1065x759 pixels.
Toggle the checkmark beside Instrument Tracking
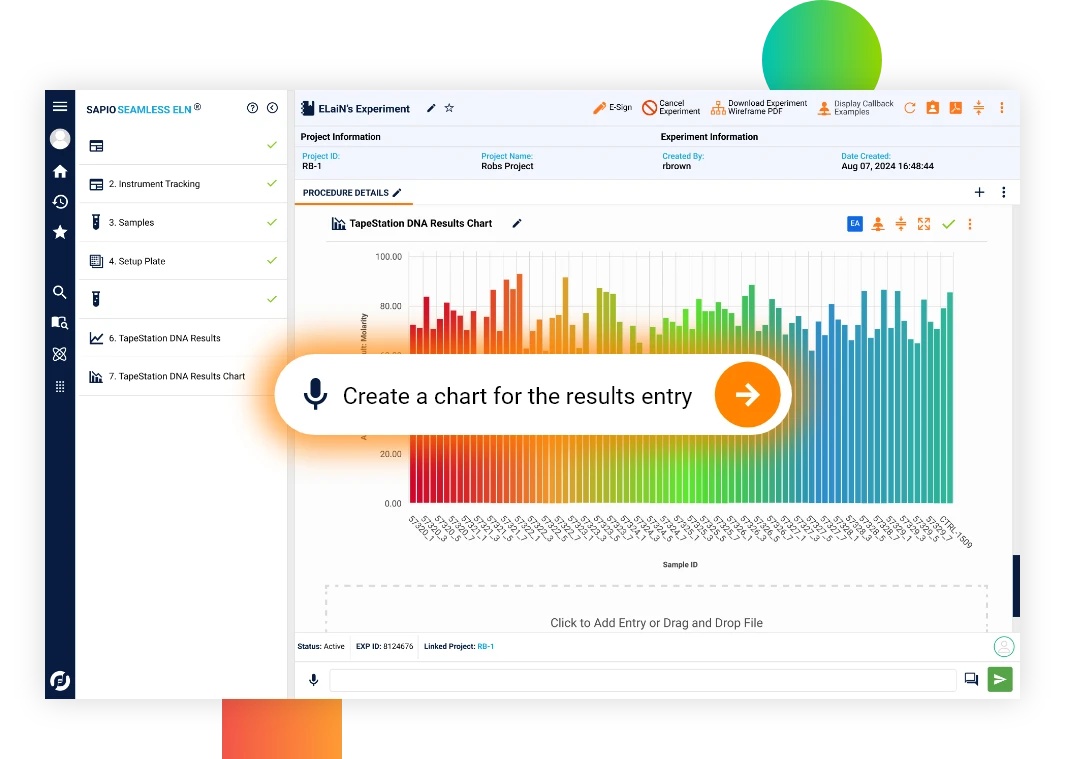tap(272, 184)
